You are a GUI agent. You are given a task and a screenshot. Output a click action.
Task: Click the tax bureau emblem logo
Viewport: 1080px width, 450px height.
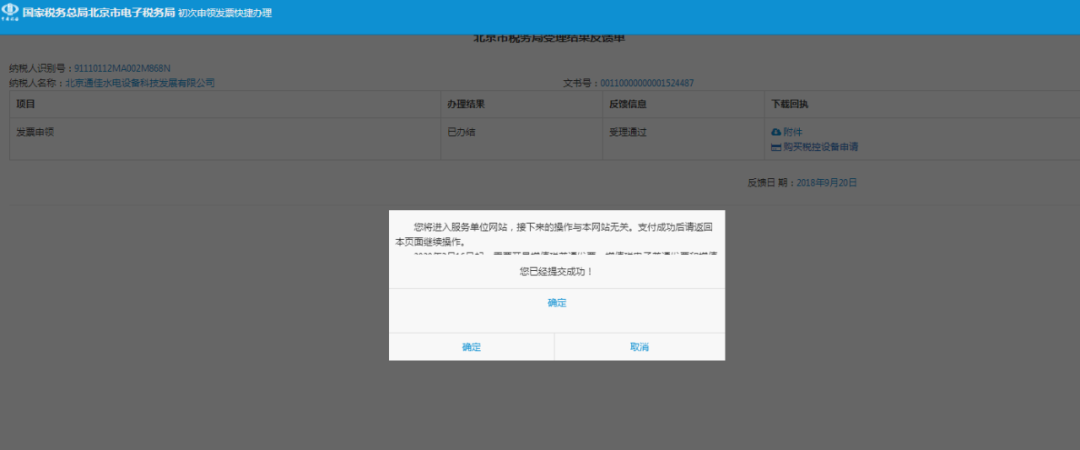[x=10, y=13]
